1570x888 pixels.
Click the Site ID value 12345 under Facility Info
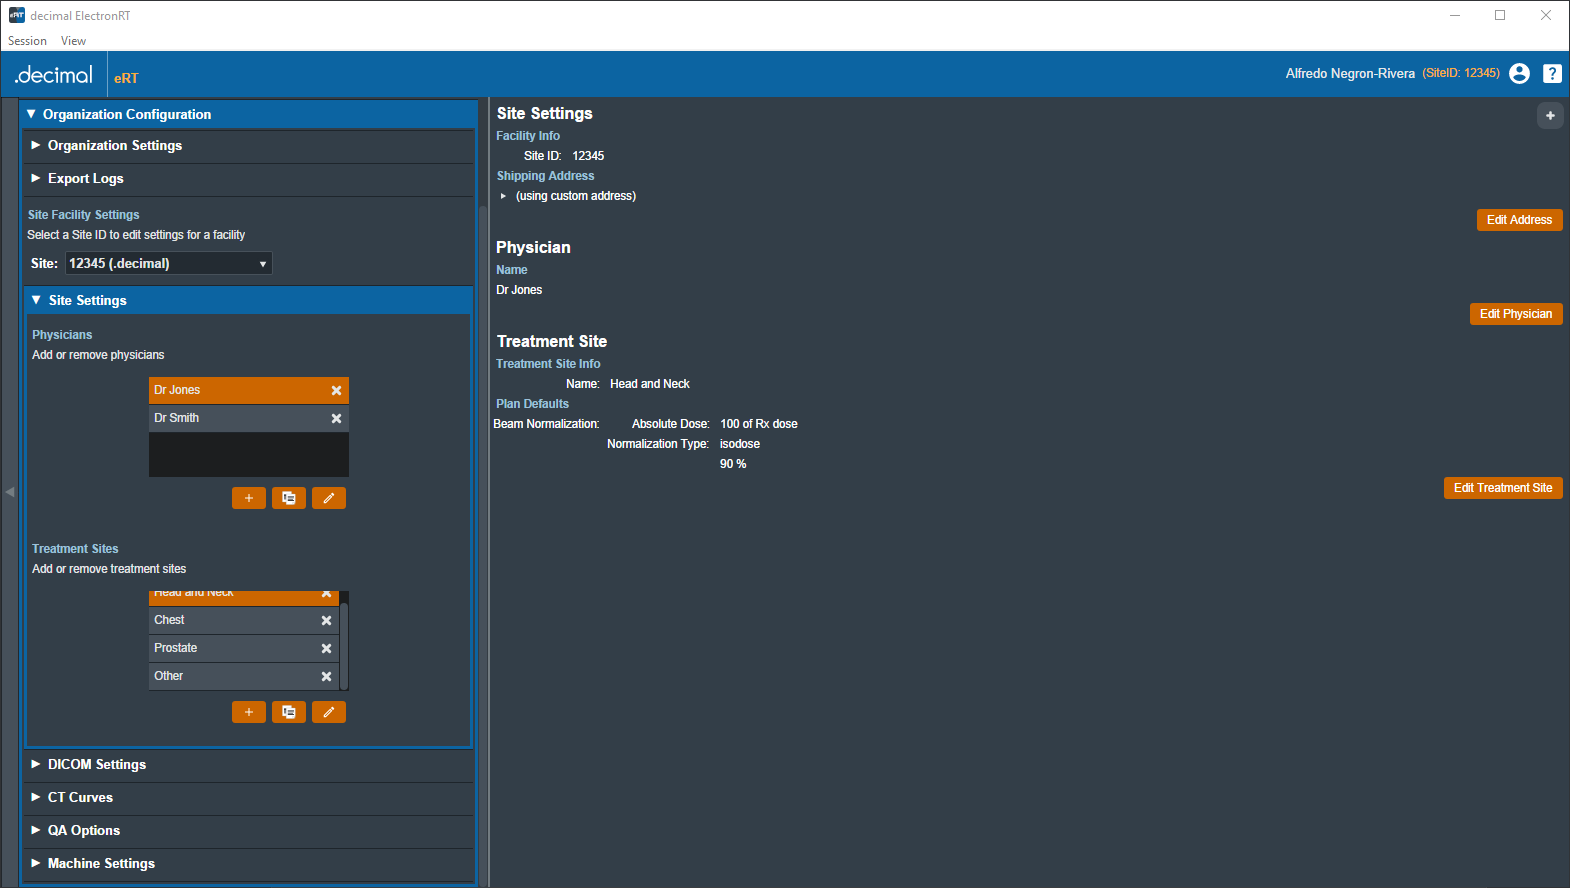point(588,156)
